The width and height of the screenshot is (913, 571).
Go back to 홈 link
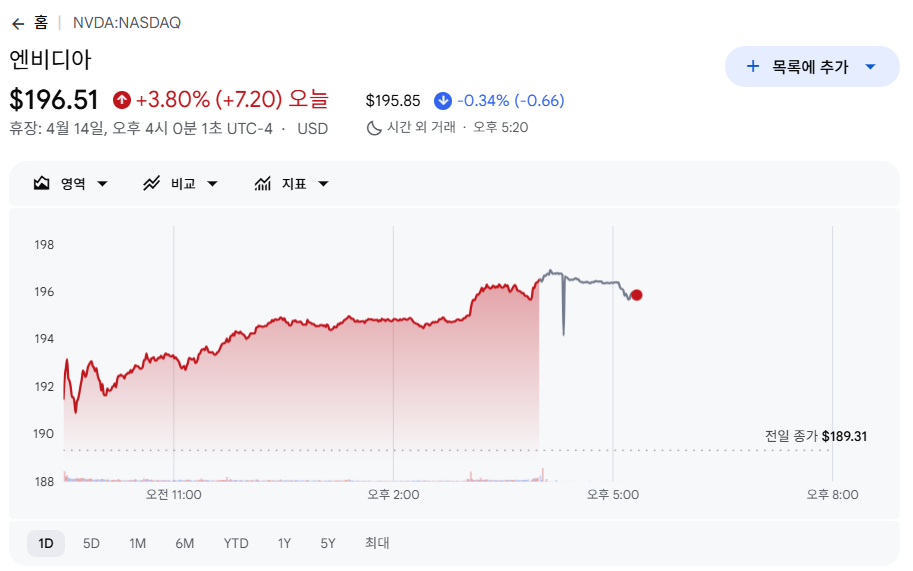[41, 23]
